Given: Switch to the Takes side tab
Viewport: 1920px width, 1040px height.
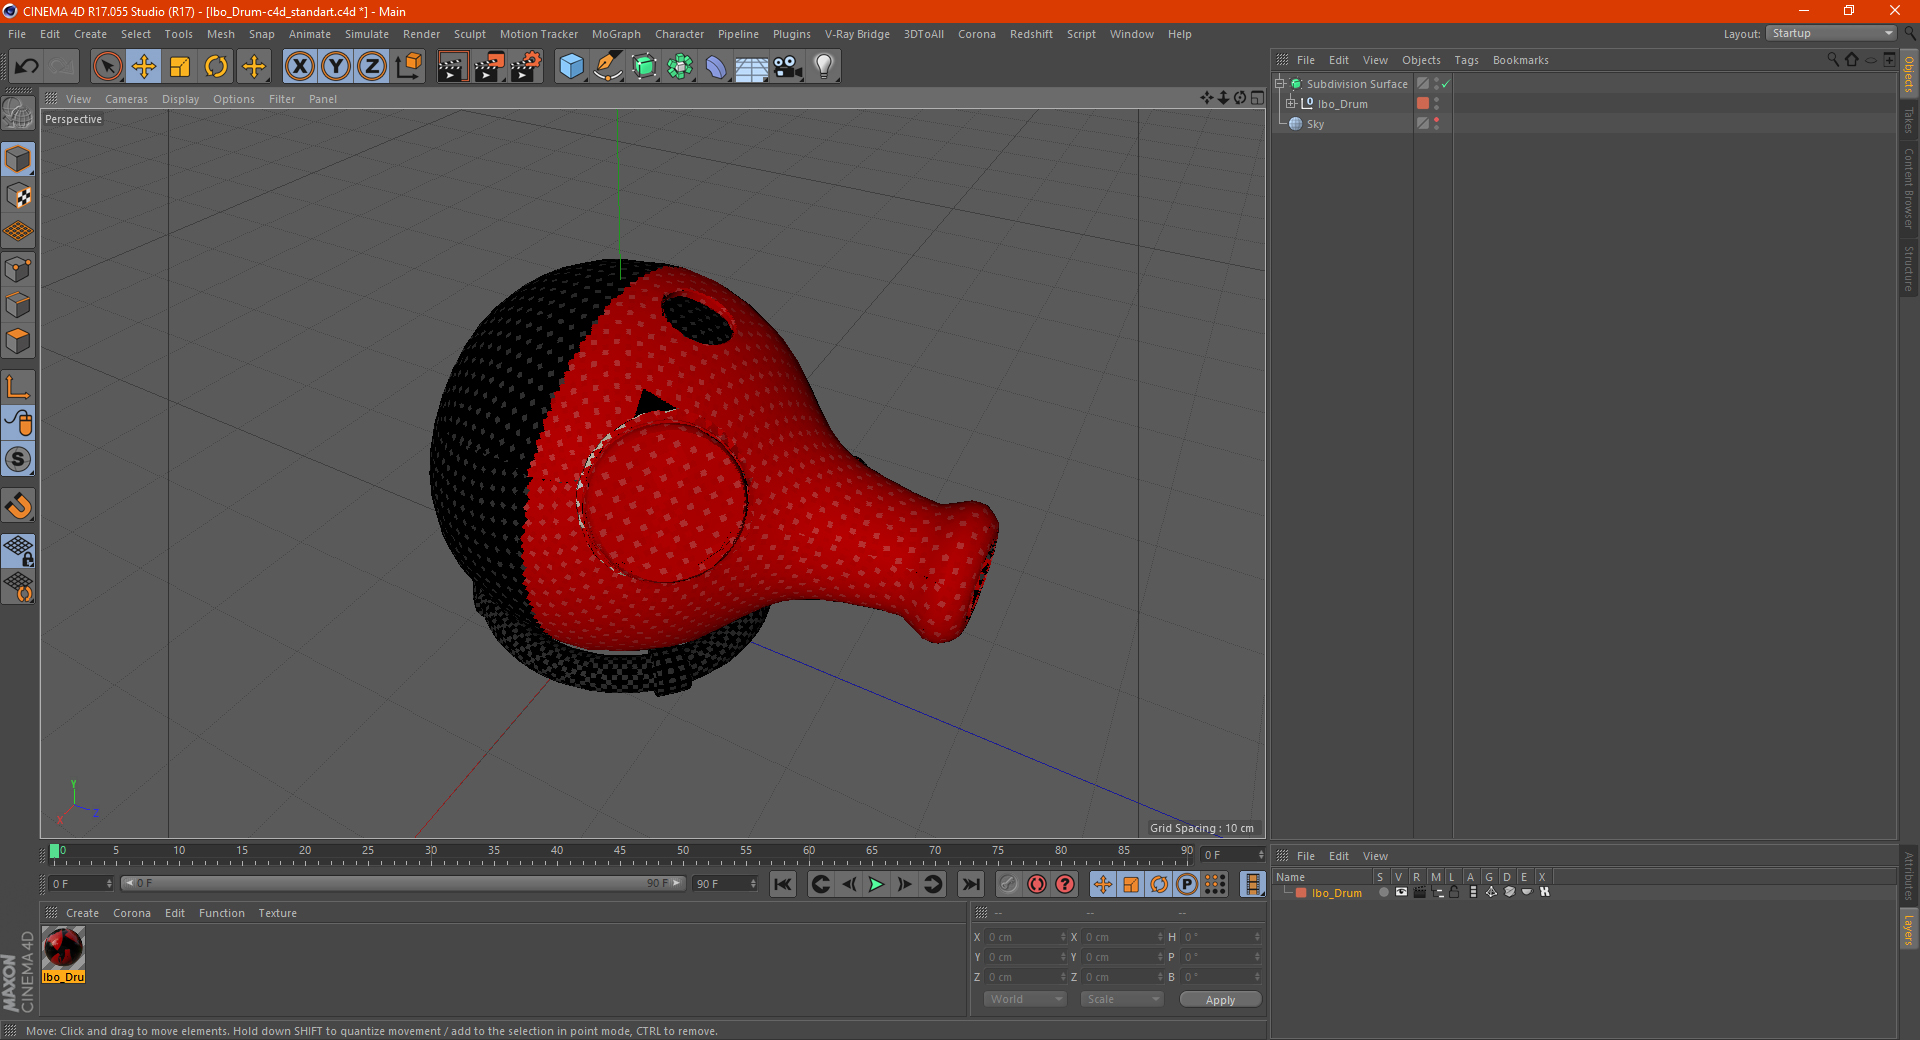Looking at the screenshot, I should pyautogui.click(x=1909, y=120).
